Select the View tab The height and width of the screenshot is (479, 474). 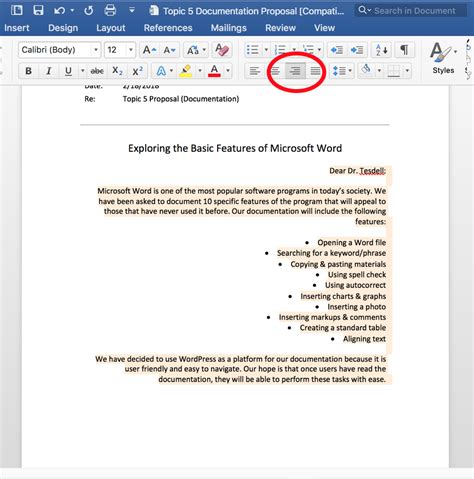(x=324, y=28)
